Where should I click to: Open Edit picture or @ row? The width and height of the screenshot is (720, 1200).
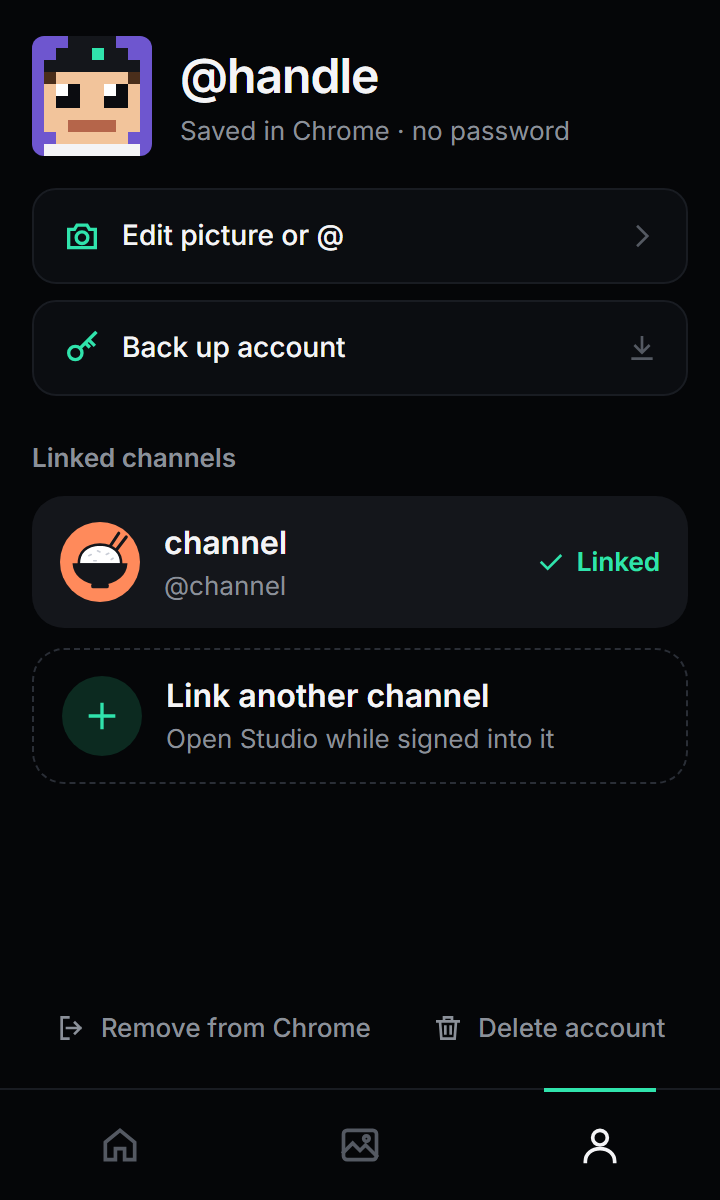(x=360, y=236)
